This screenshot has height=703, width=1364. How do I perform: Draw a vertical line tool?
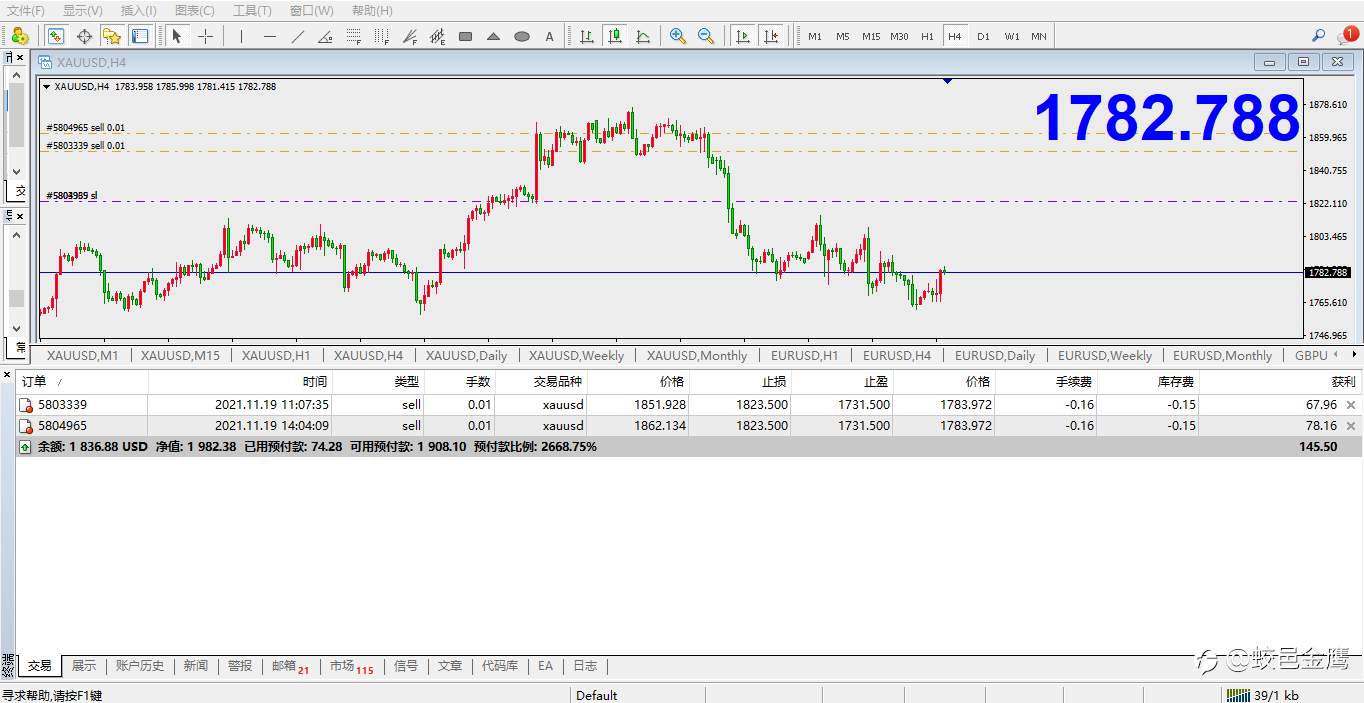(x=241, y=36)
